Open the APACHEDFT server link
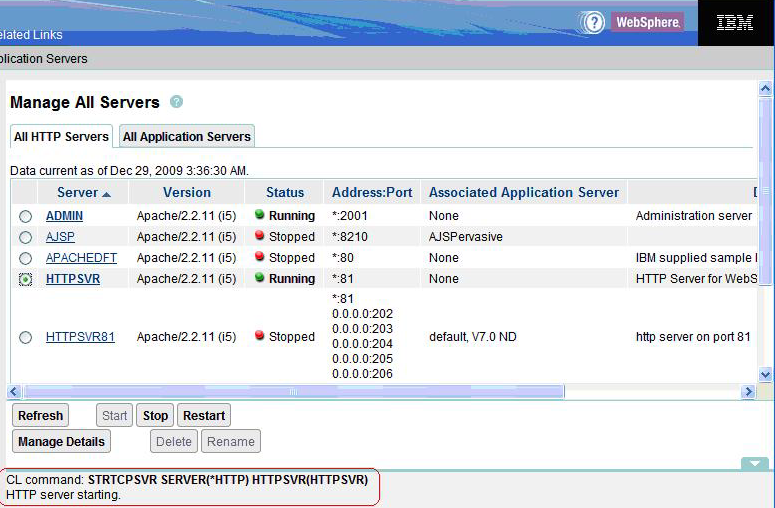775x508 pixels. click(82, 257)
